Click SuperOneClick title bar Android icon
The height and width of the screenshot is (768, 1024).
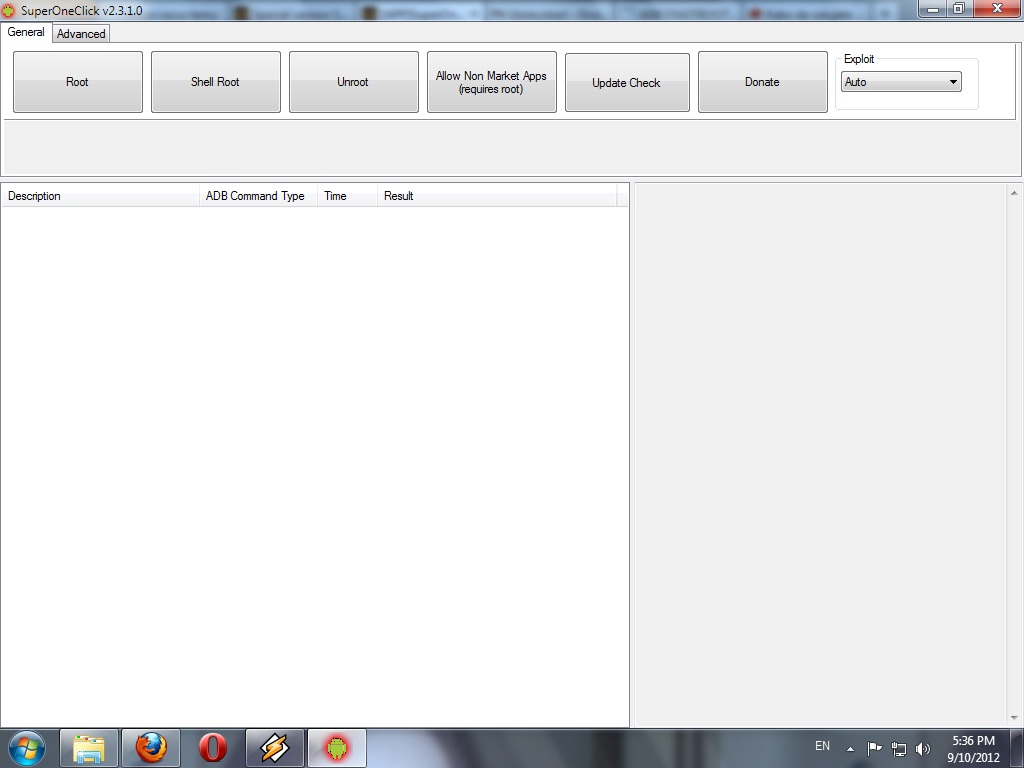point(8,10)
